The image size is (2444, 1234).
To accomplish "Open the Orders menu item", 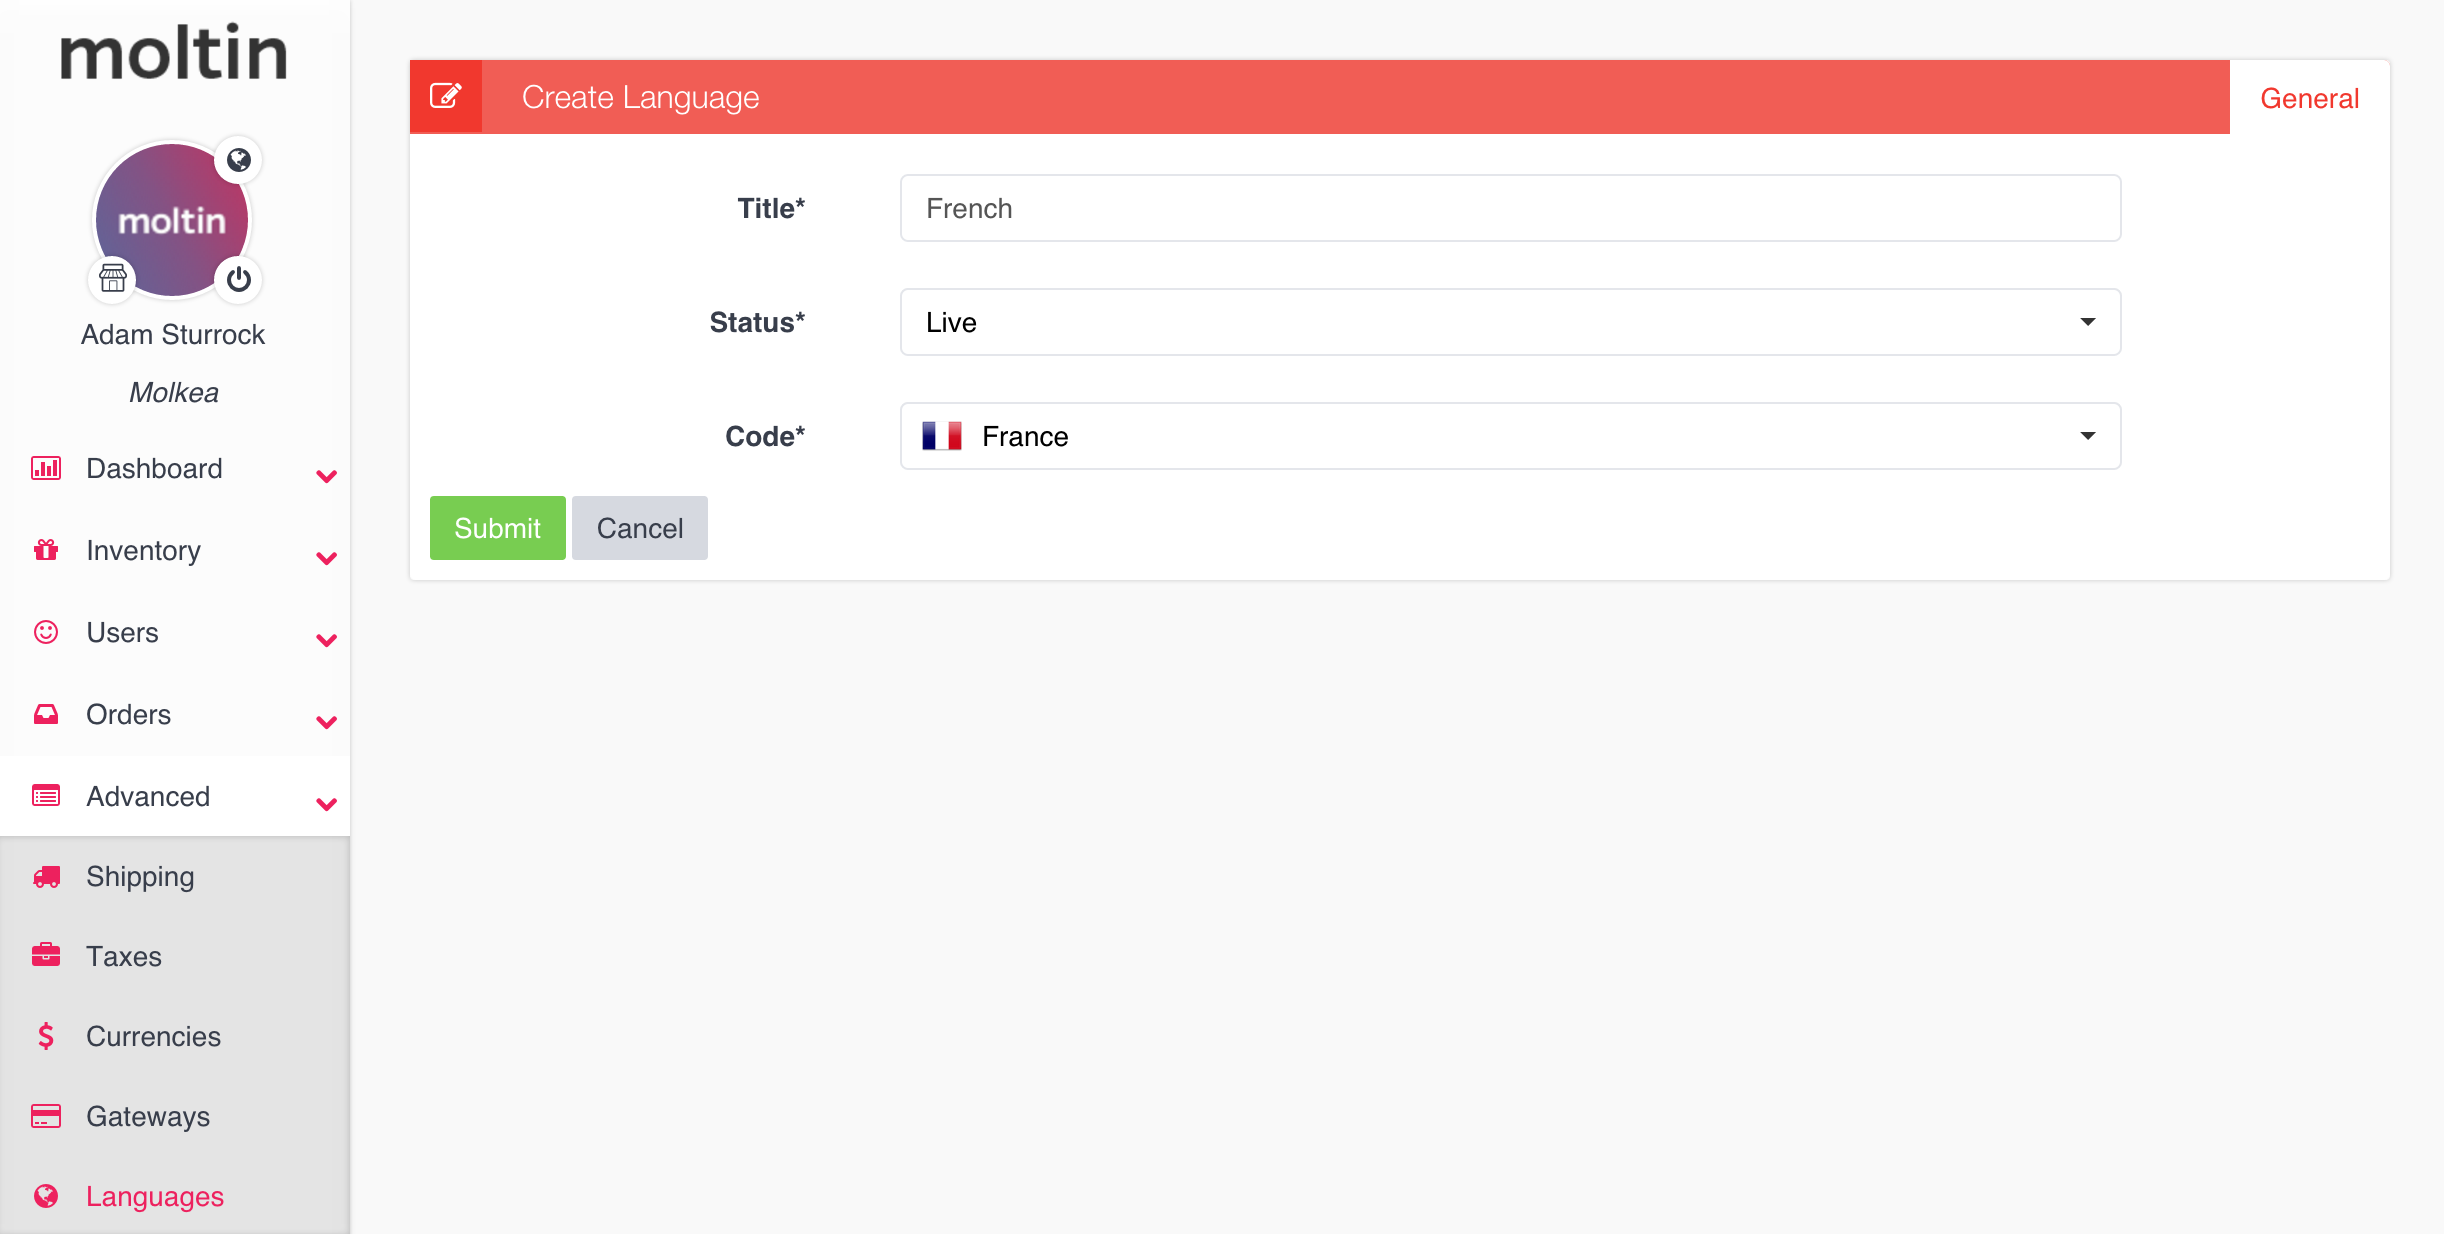I will 175,714.
